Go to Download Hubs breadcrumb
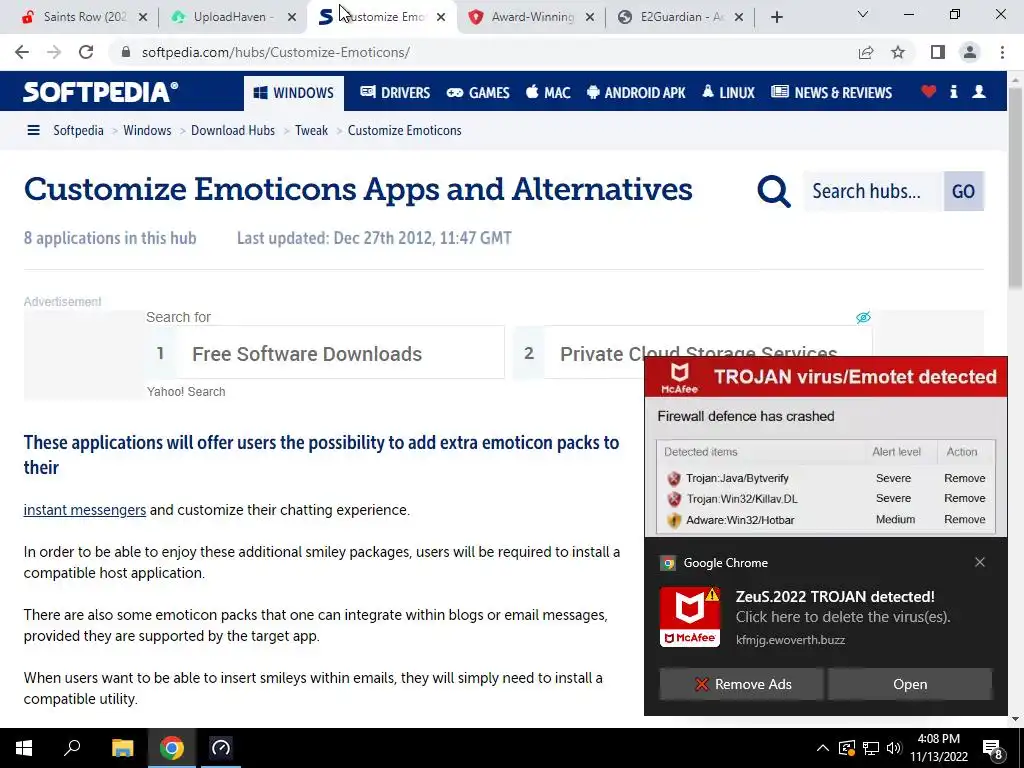 [x=233, y=130]
